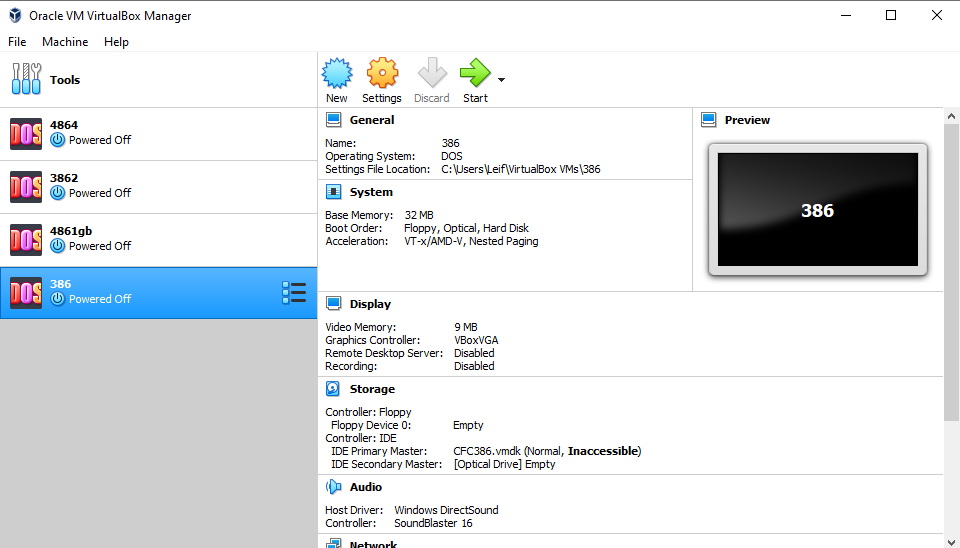Minimize the VirtualBox Manager window
This screenshot has height=548, width=960.
click(846, 15)
